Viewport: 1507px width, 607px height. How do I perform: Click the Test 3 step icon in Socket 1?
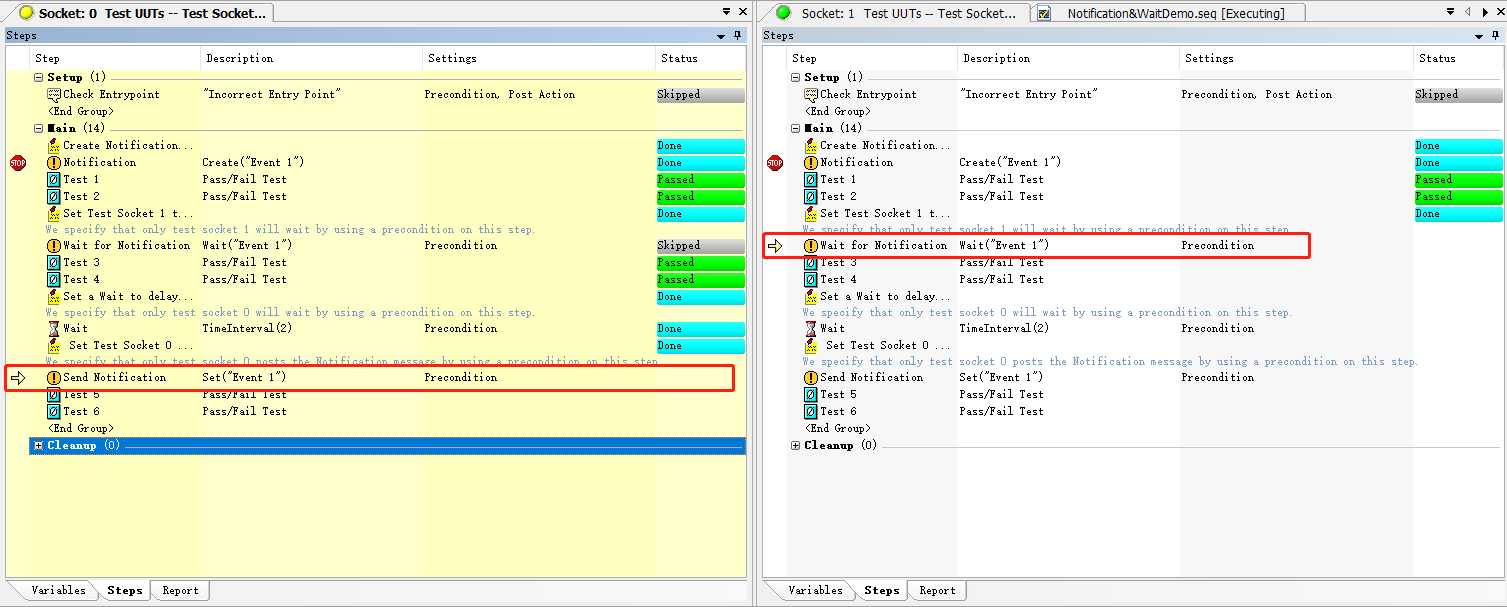pos(811,262)
